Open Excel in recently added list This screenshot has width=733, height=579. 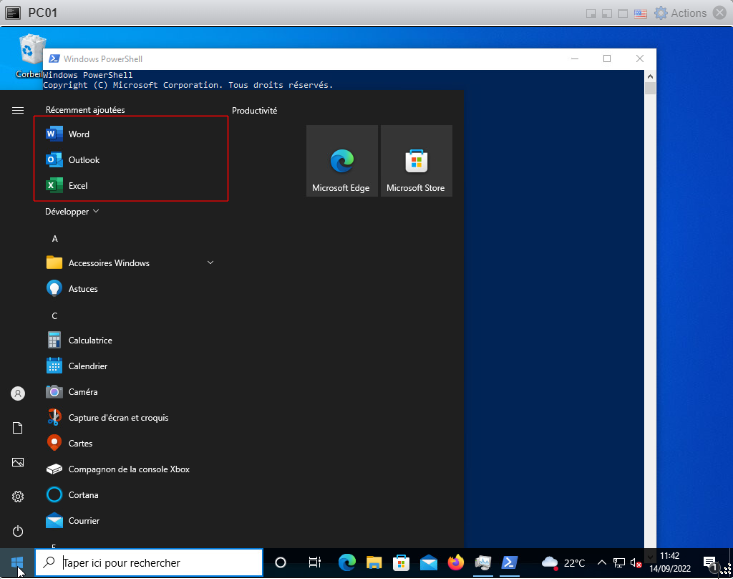pyautogui.click(x=78, y=186)
